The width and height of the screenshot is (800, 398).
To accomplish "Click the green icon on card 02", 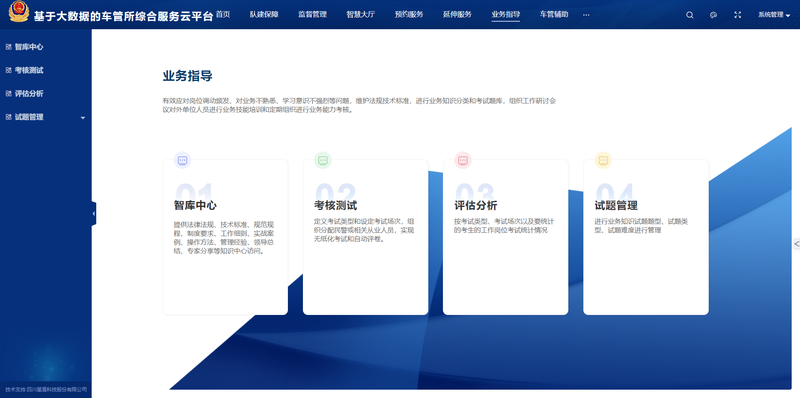I will point(322,160).
